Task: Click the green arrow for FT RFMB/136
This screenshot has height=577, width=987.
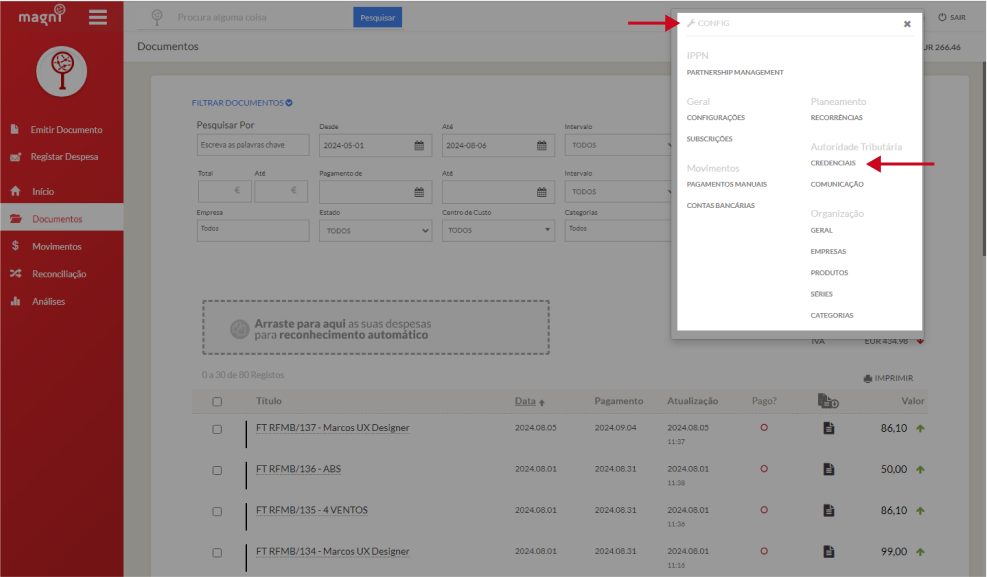Action: 920,469
